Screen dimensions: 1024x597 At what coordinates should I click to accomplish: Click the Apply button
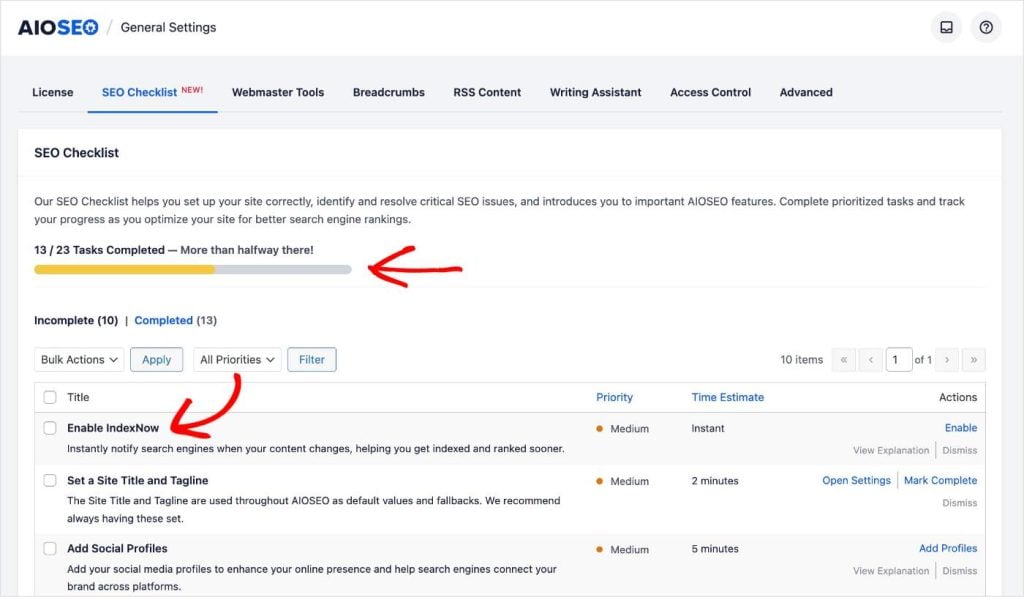[156, 359]
